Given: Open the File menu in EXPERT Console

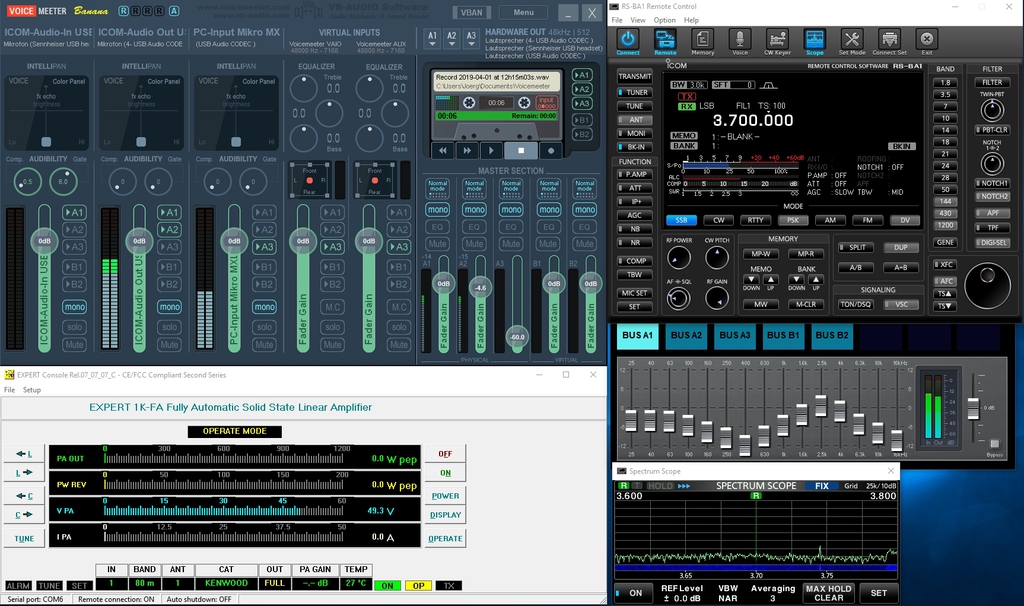Looking at the screenshot, I should (9, 390).
